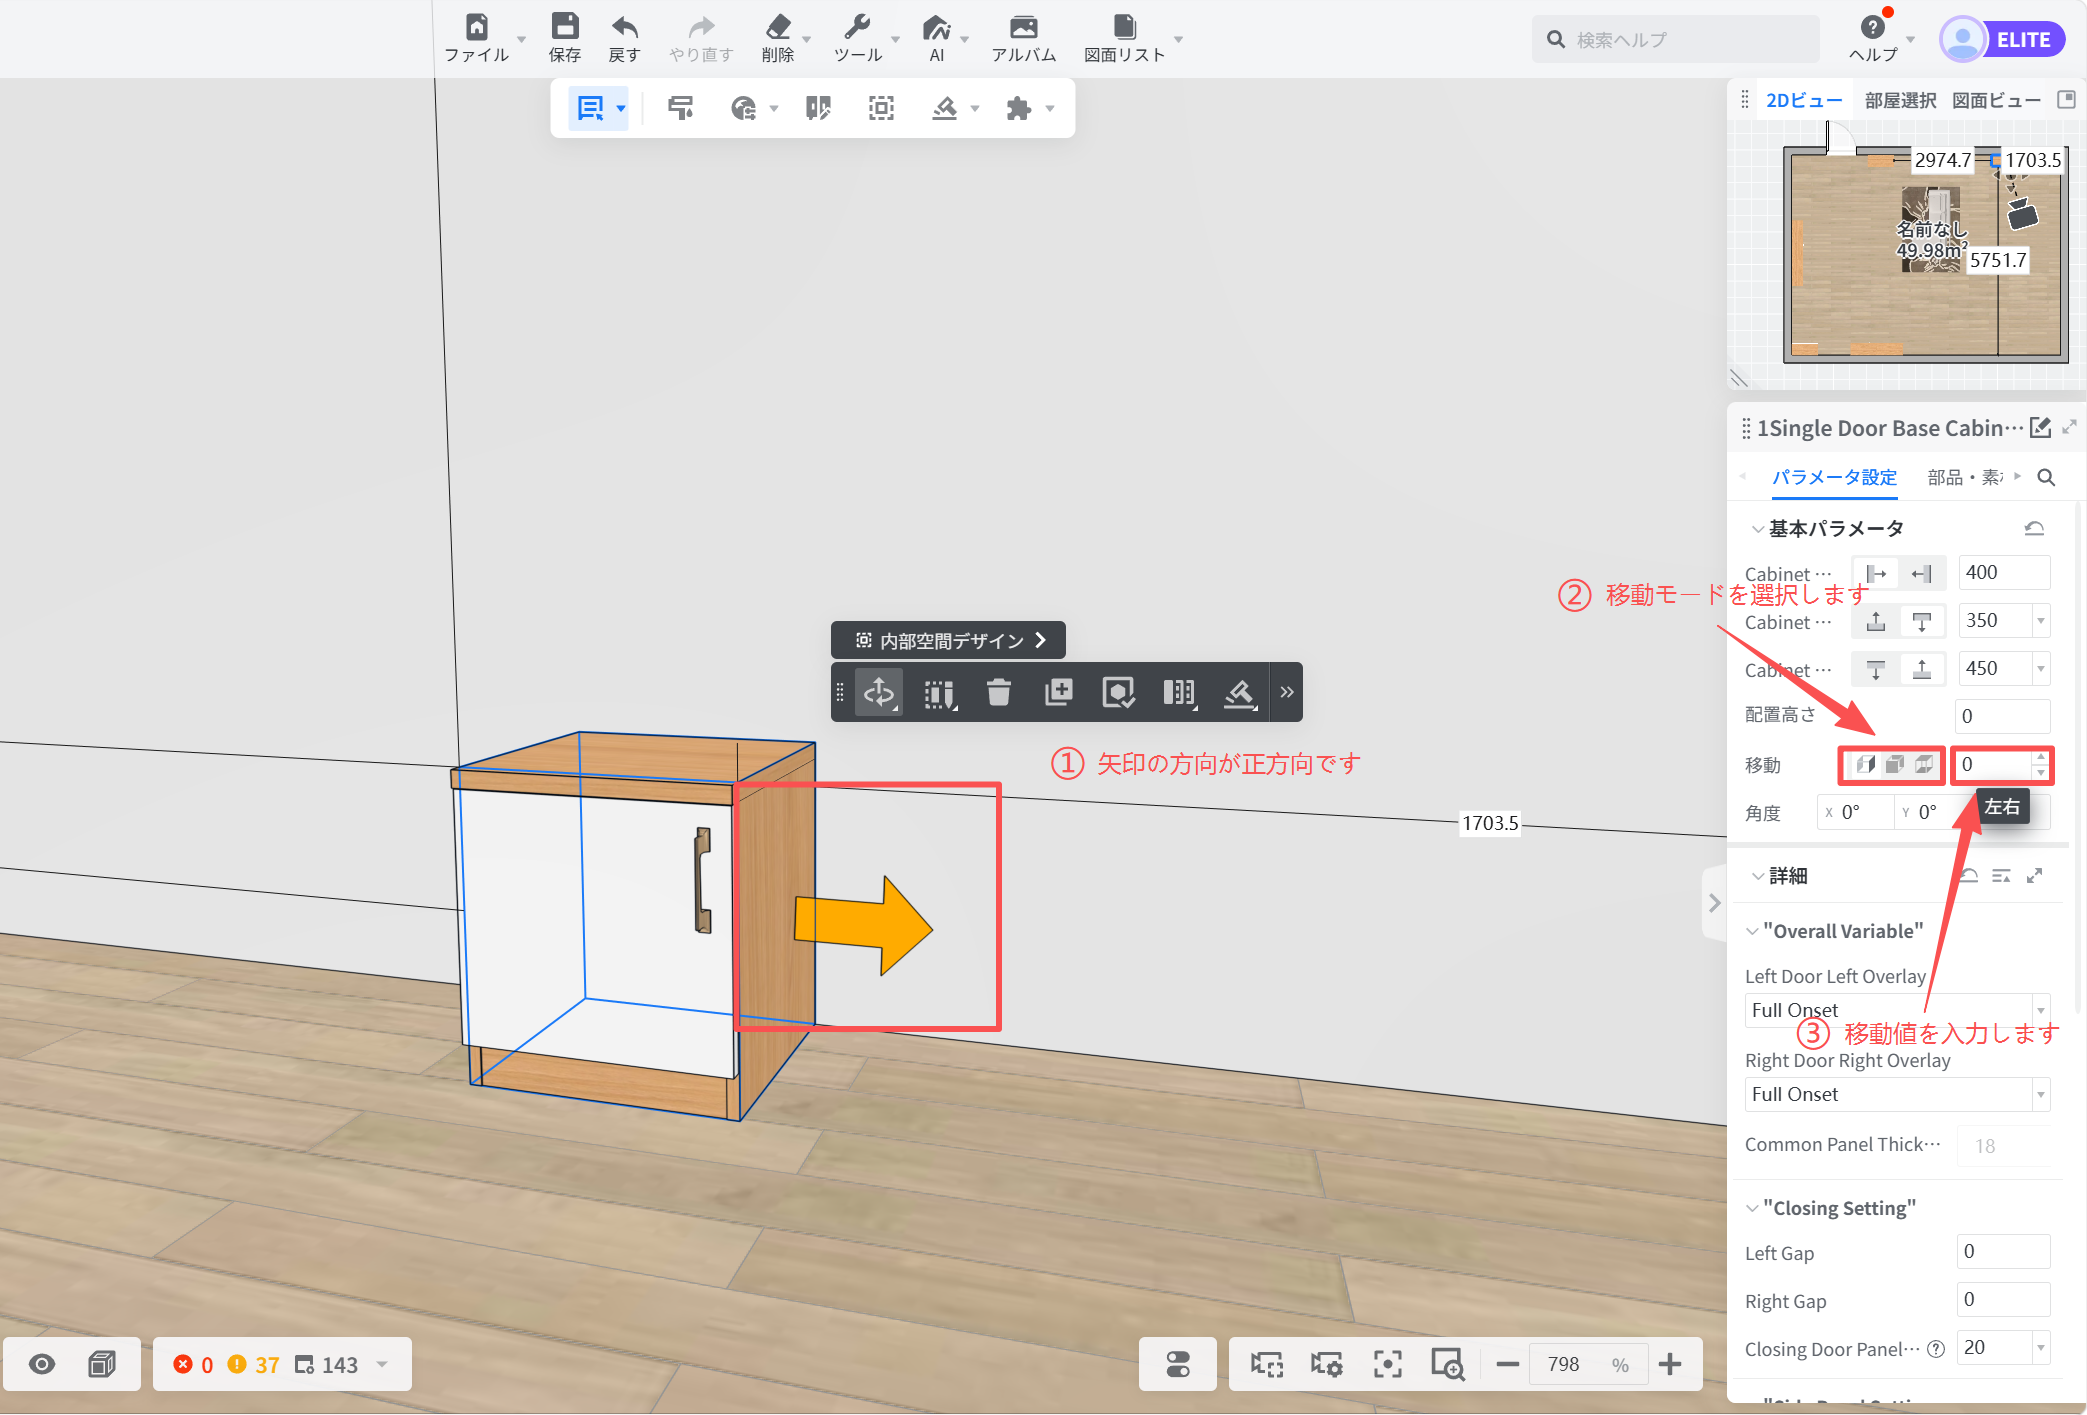Switch to the 2Dビュー tab
The image size is (2087, 1415).
point(1804,101)
